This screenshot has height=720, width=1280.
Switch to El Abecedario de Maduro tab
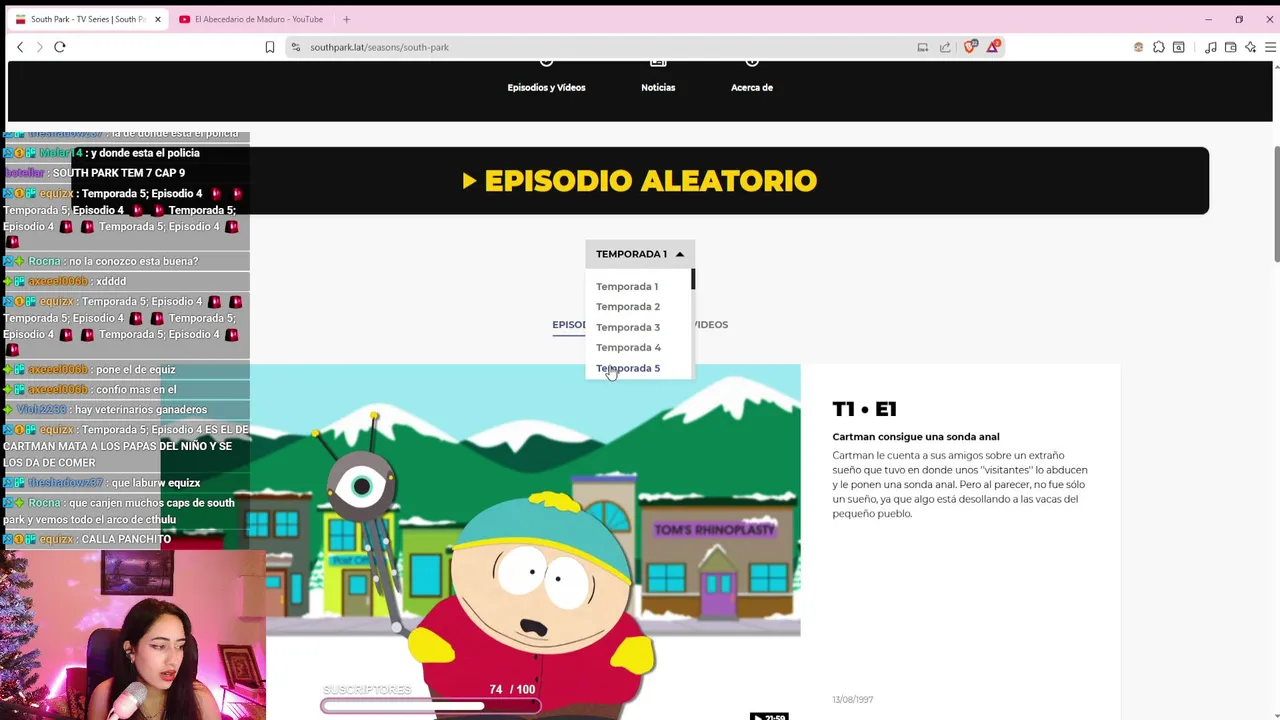252,19
